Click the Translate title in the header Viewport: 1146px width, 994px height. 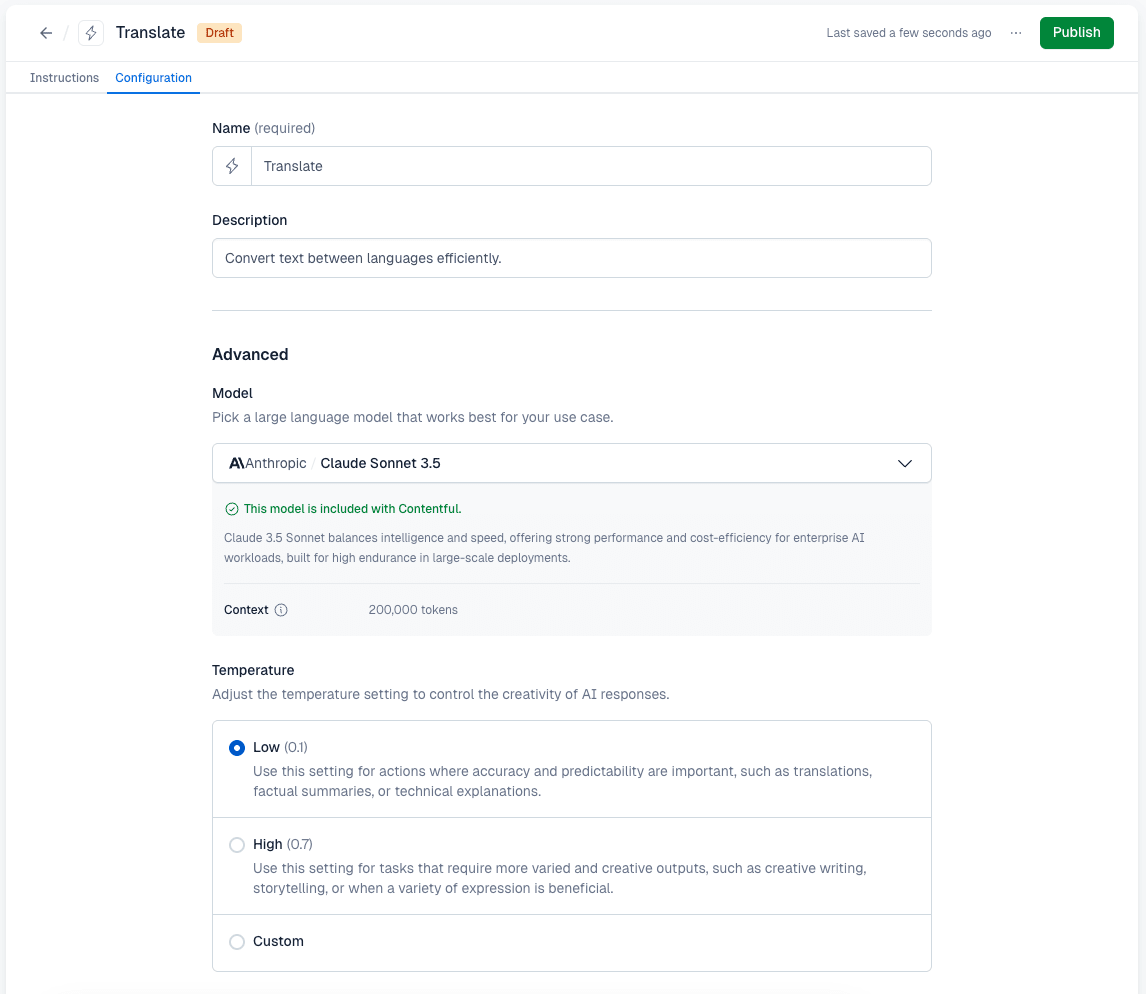click(x=151, y=33)
